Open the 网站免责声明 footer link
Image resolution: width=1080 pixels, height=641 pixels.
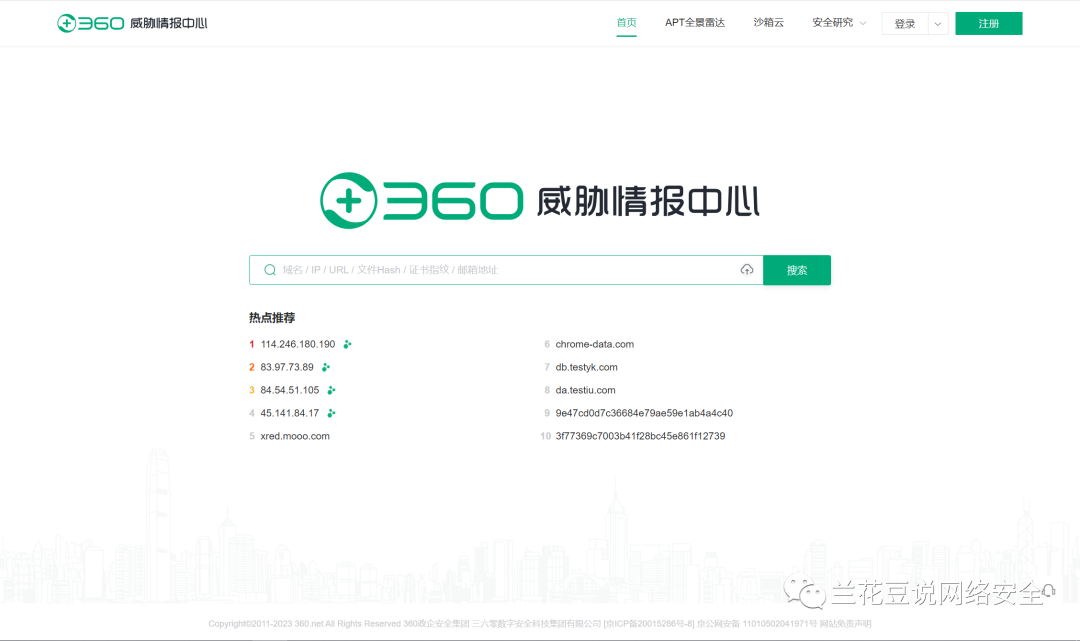[x=845, y=624]
